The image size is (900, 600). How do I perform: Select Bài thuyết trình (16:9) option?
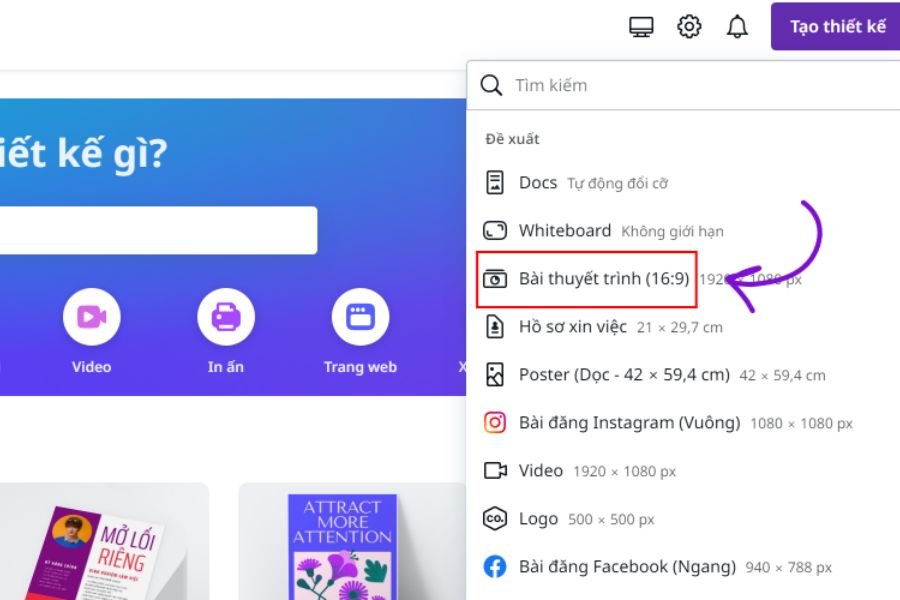[603, 279]
